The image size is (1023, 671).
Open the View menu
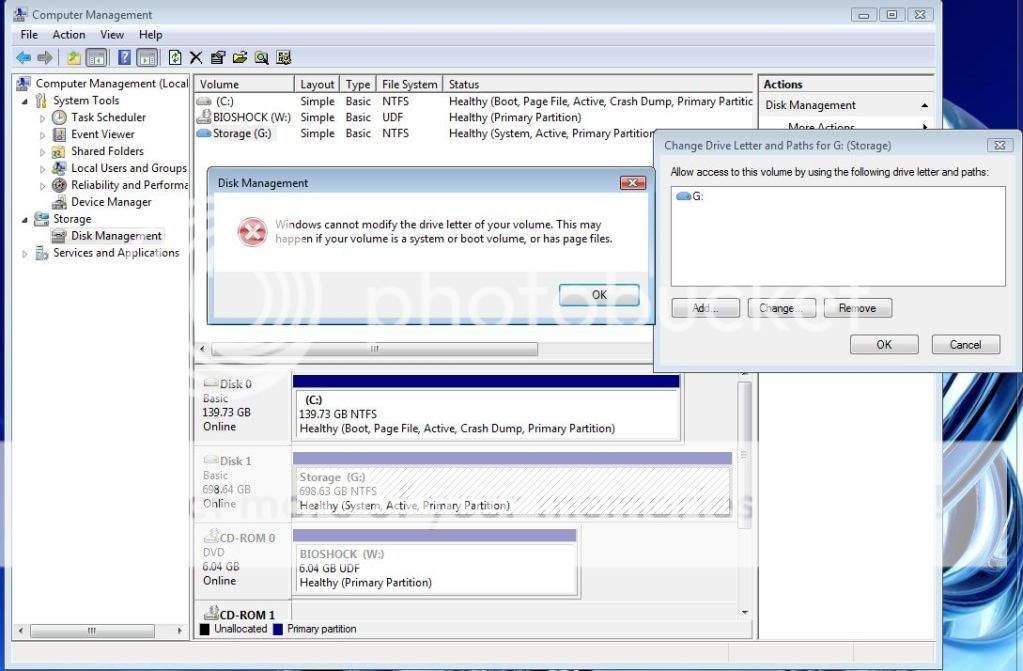coord(112,35)
